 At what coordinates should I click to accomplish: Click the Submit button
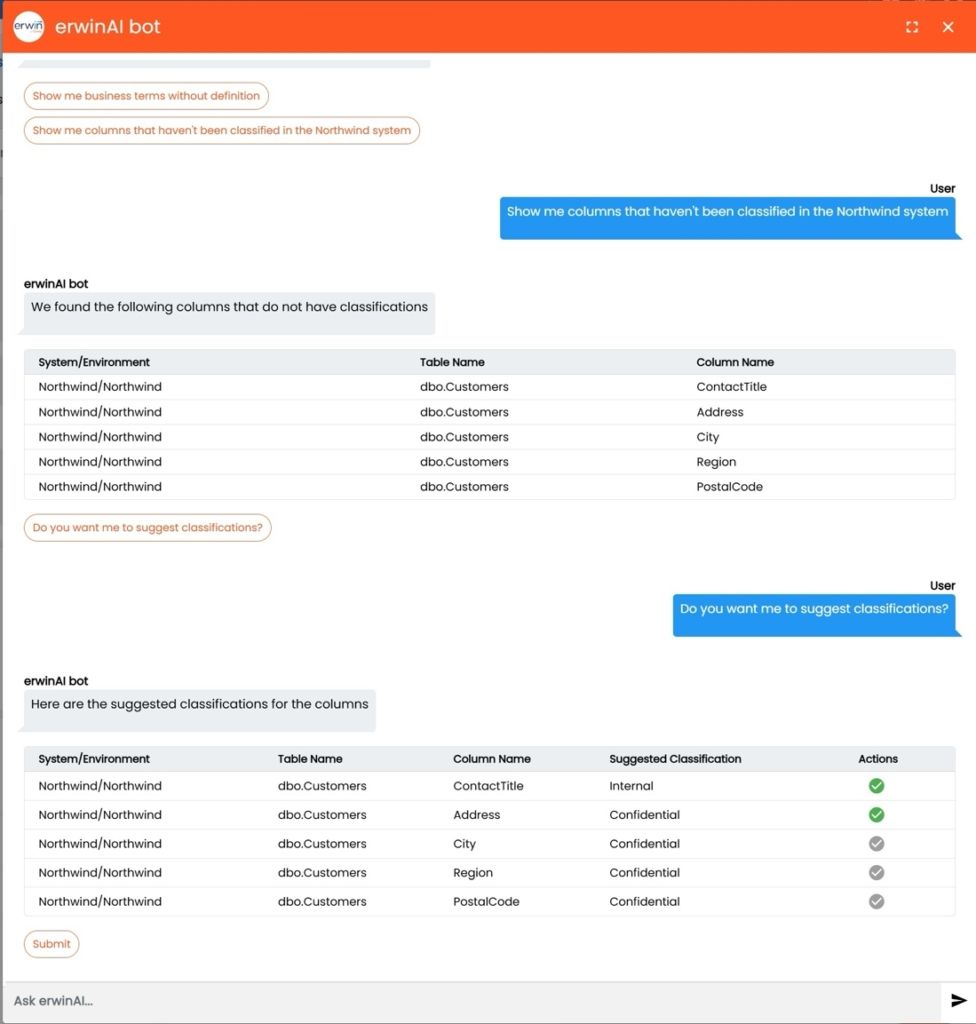click(51, 944)
